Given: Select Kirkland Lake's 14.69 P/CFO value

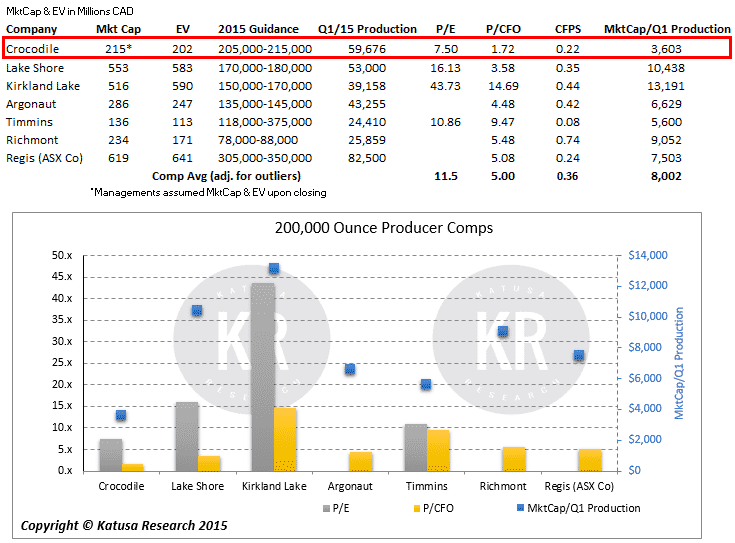Looking at the screenshot, I should pyautogui.click(x=503, y=86).
